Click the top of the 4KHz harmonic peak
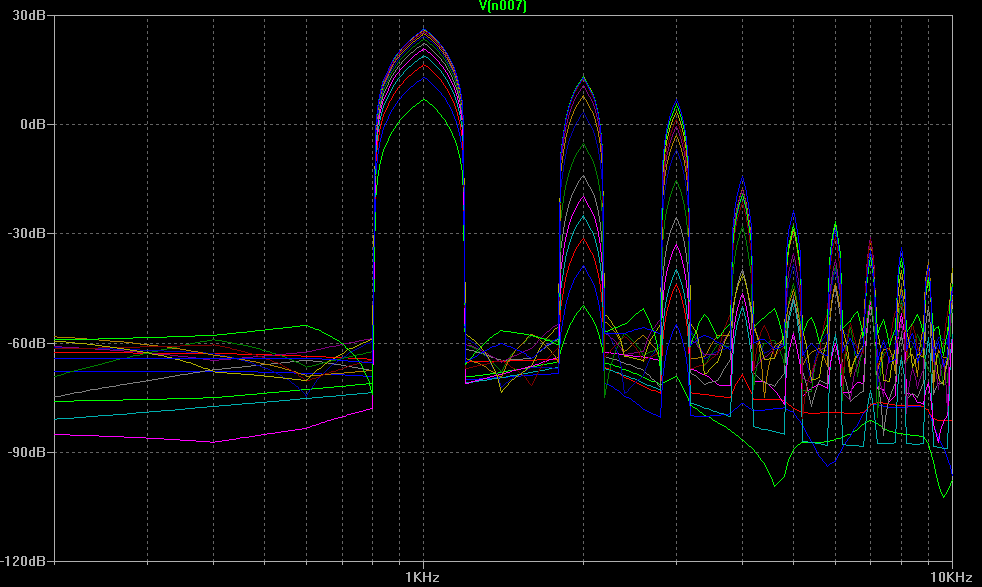 [x=742, y=181]
